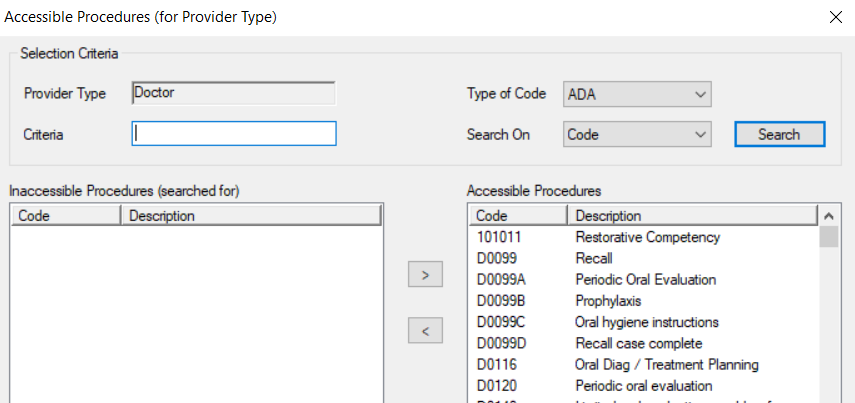Screen dimensions: 855x403
Task: Click the Search button
Action: tap(779, 134)
